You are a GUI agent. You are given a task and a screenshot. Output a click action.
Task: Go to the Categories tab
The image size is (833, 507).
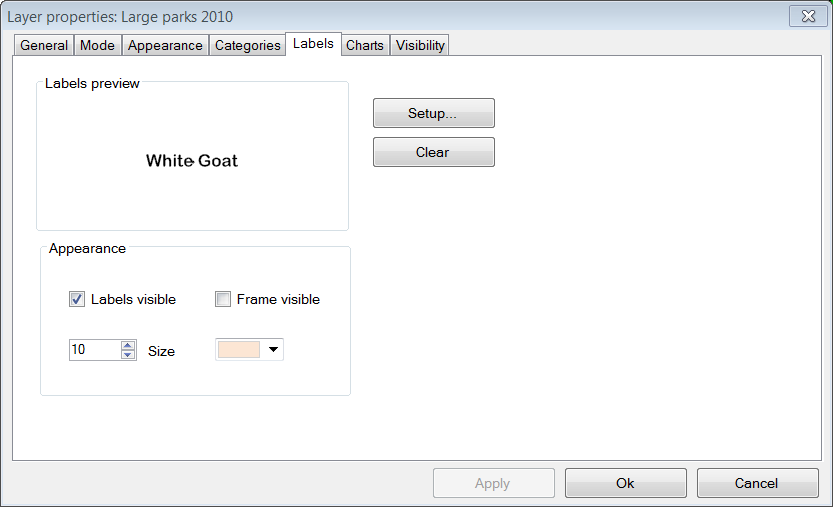[x=248, y=46]
